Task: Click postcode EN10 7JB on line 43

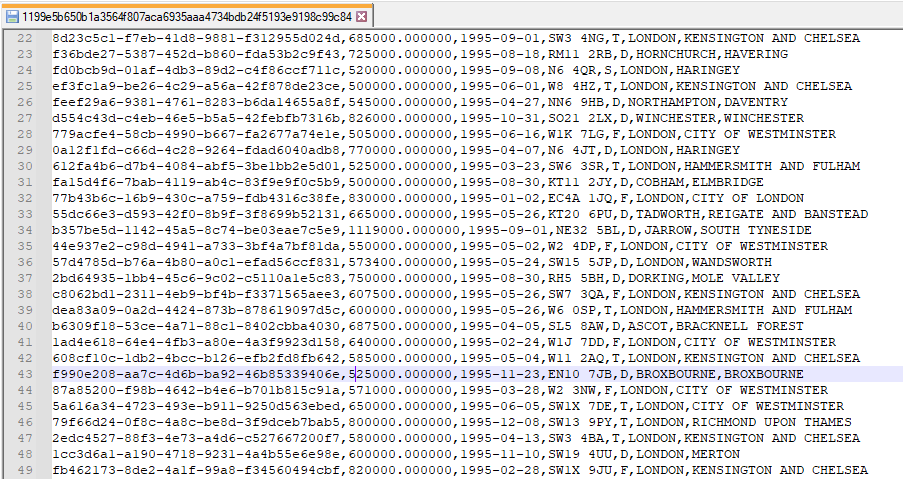Action: click(580, 374)
